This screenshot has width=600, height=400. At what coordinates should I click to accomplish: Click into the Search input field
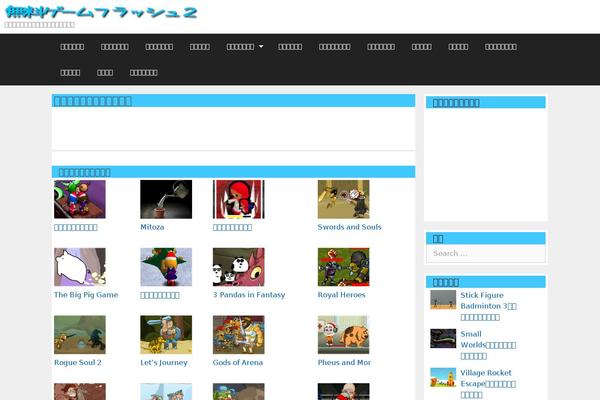click(x=486, y=253)
